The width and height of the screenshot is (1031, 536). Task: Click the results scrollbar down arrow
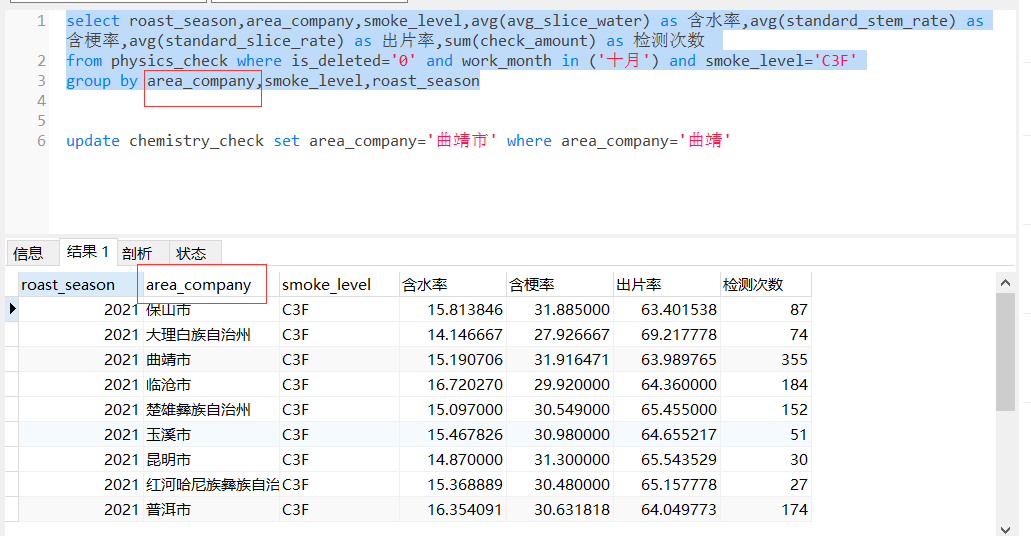(x=1005, y=529)
